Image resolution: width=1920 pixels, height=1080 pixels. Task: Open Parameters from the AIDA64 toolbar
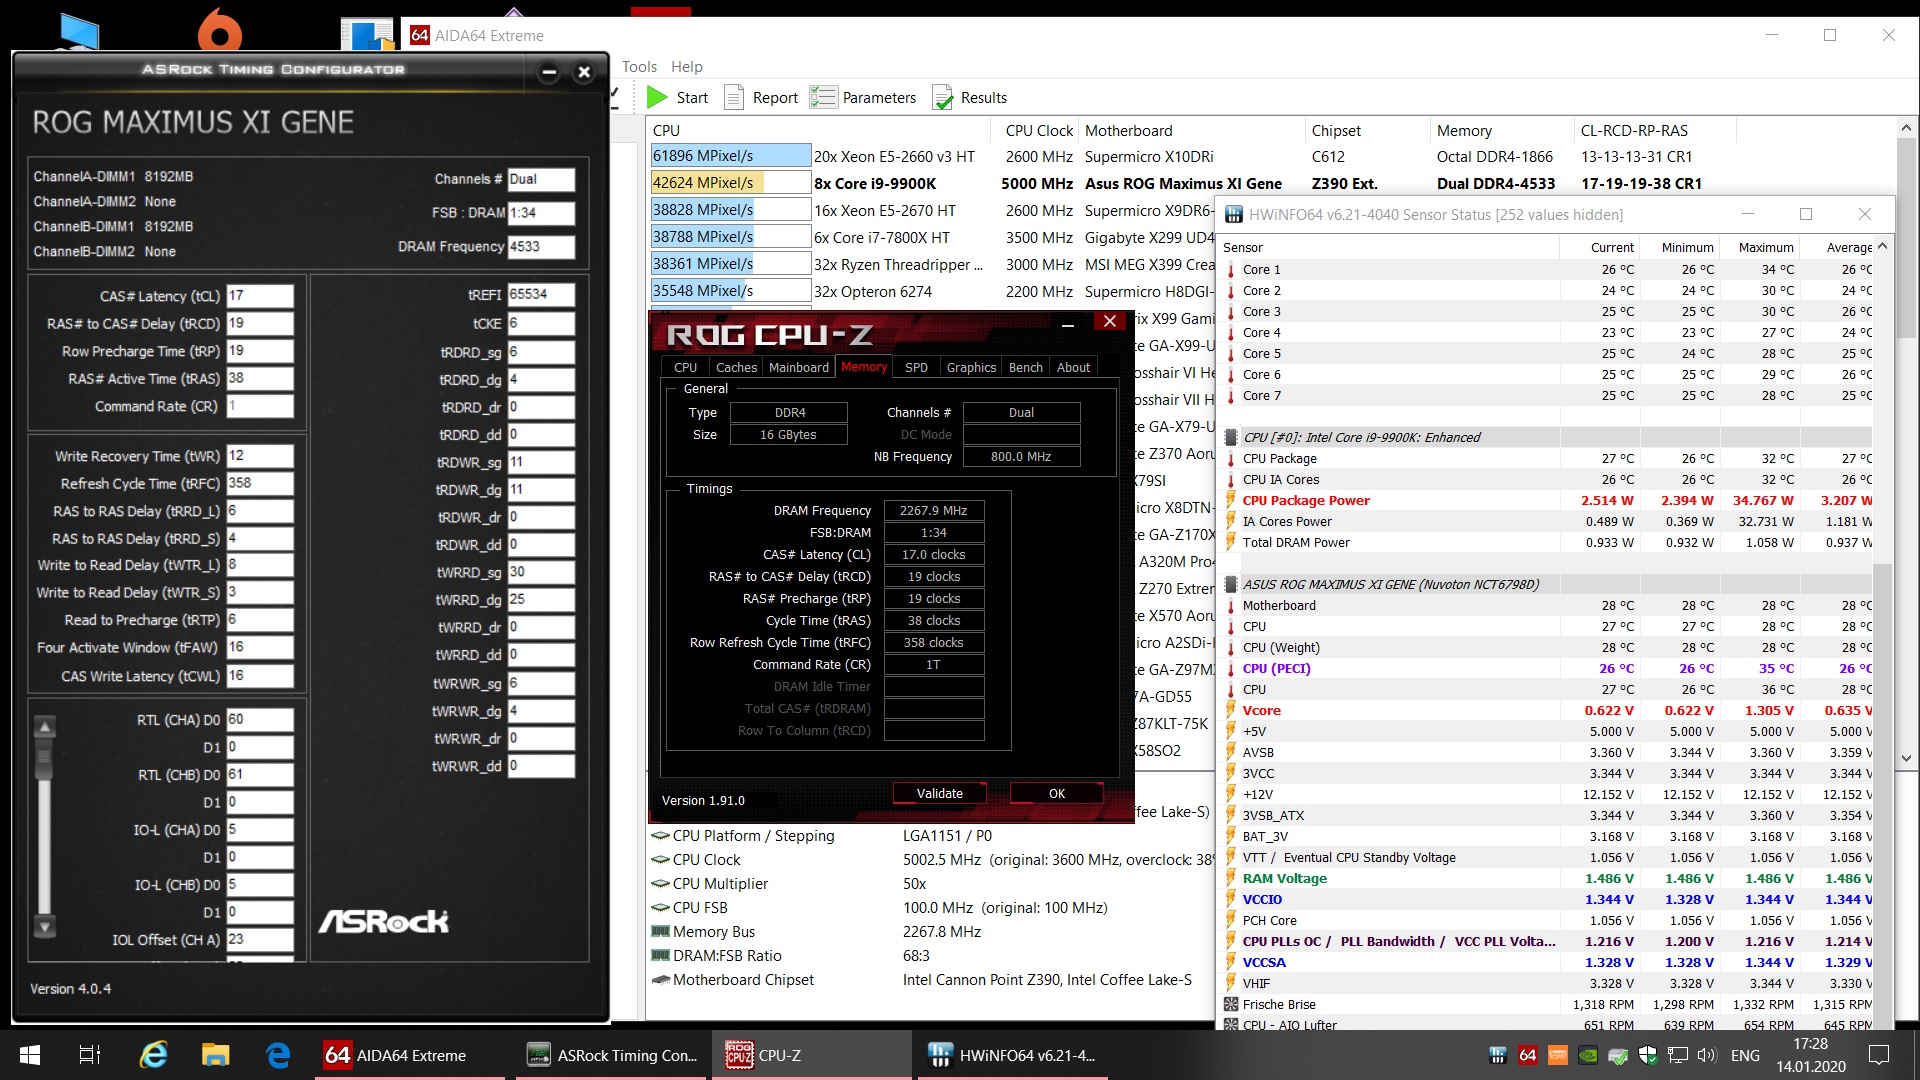click(x=824, y=97)
